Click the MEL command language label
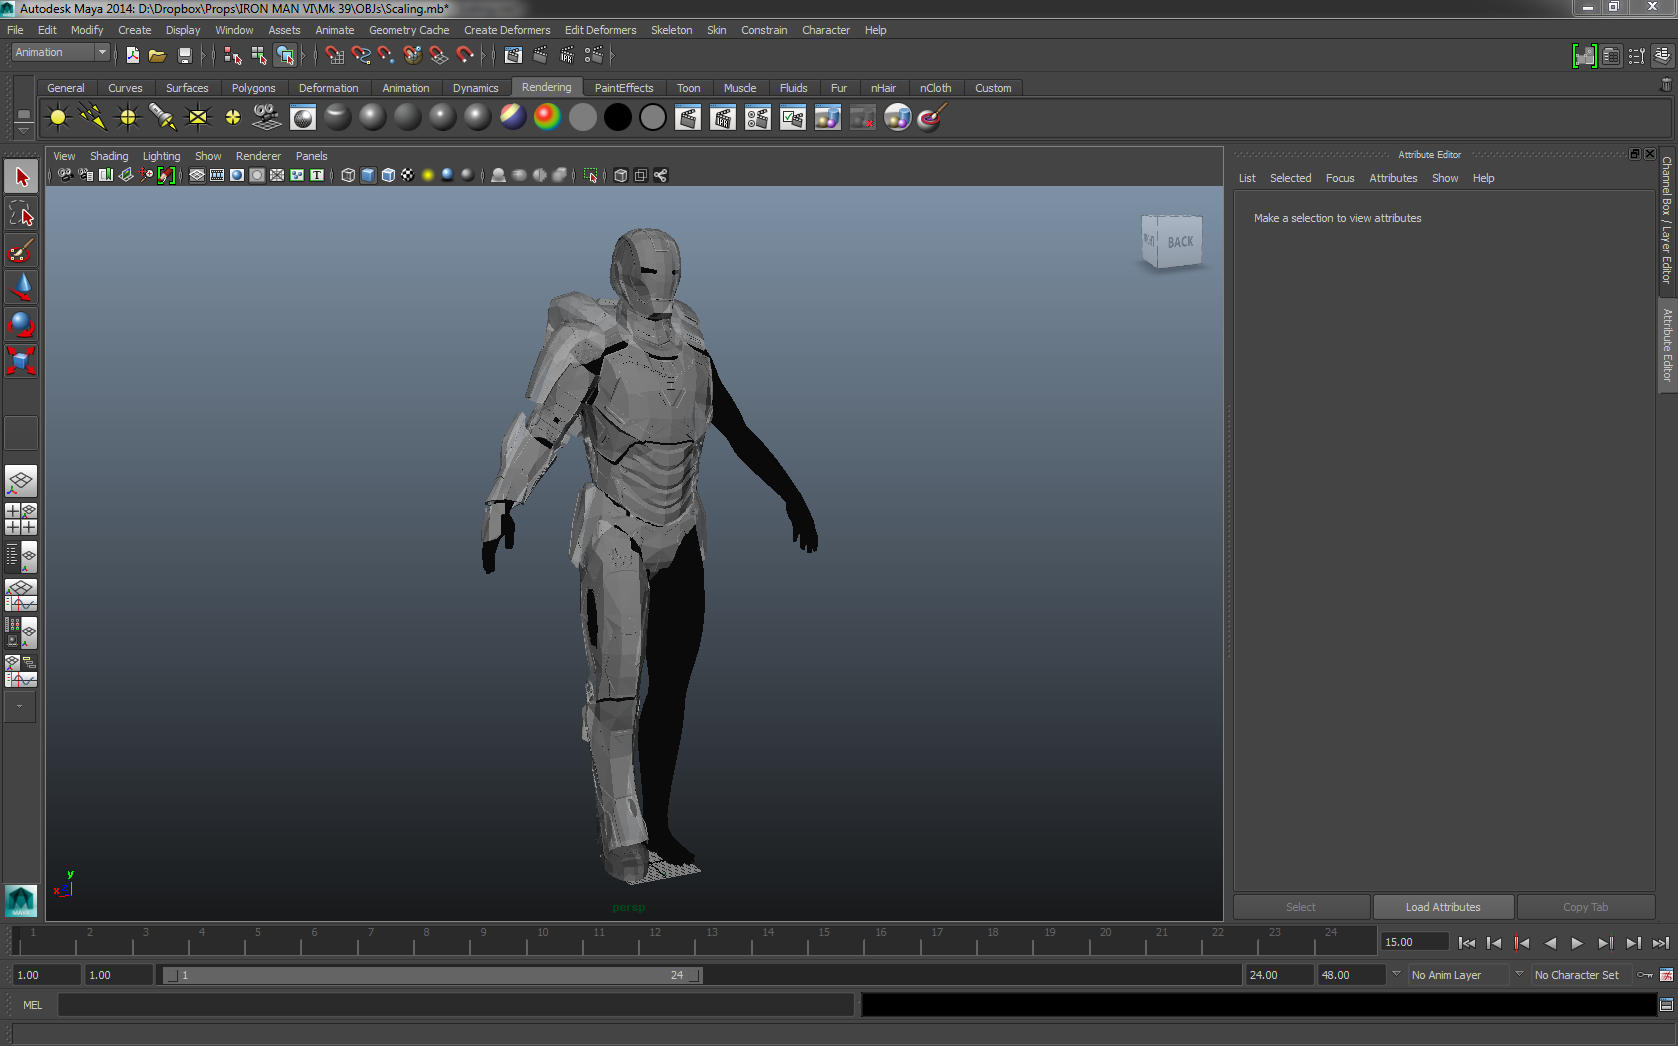The image size is (1678, 1046). pos(33,1005)
